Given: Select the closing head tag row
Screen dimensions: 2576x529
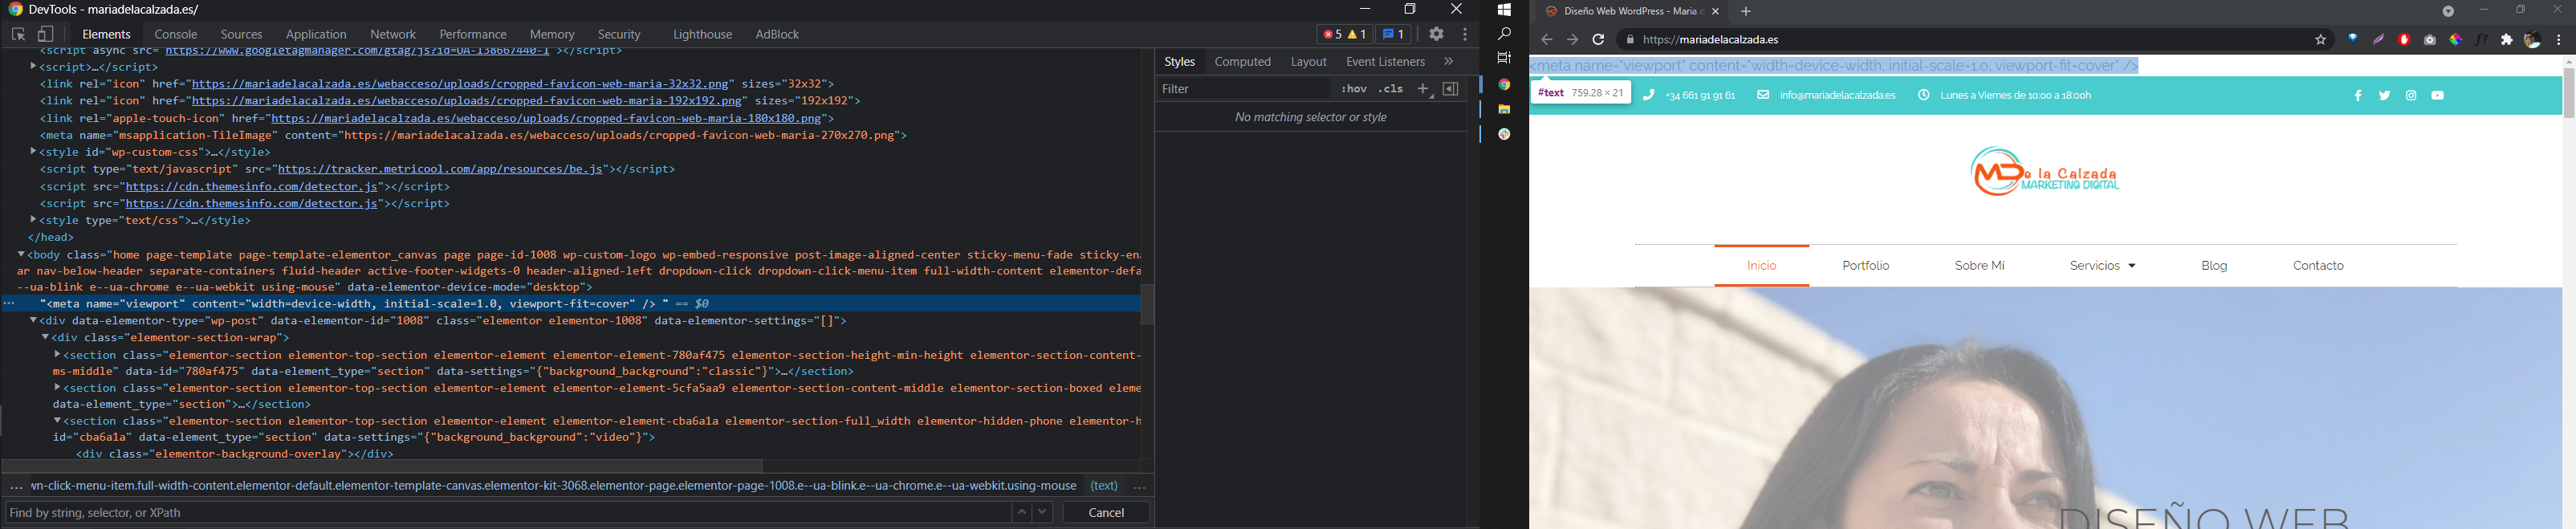Looking at the screenshot, I should pos(52,237).
